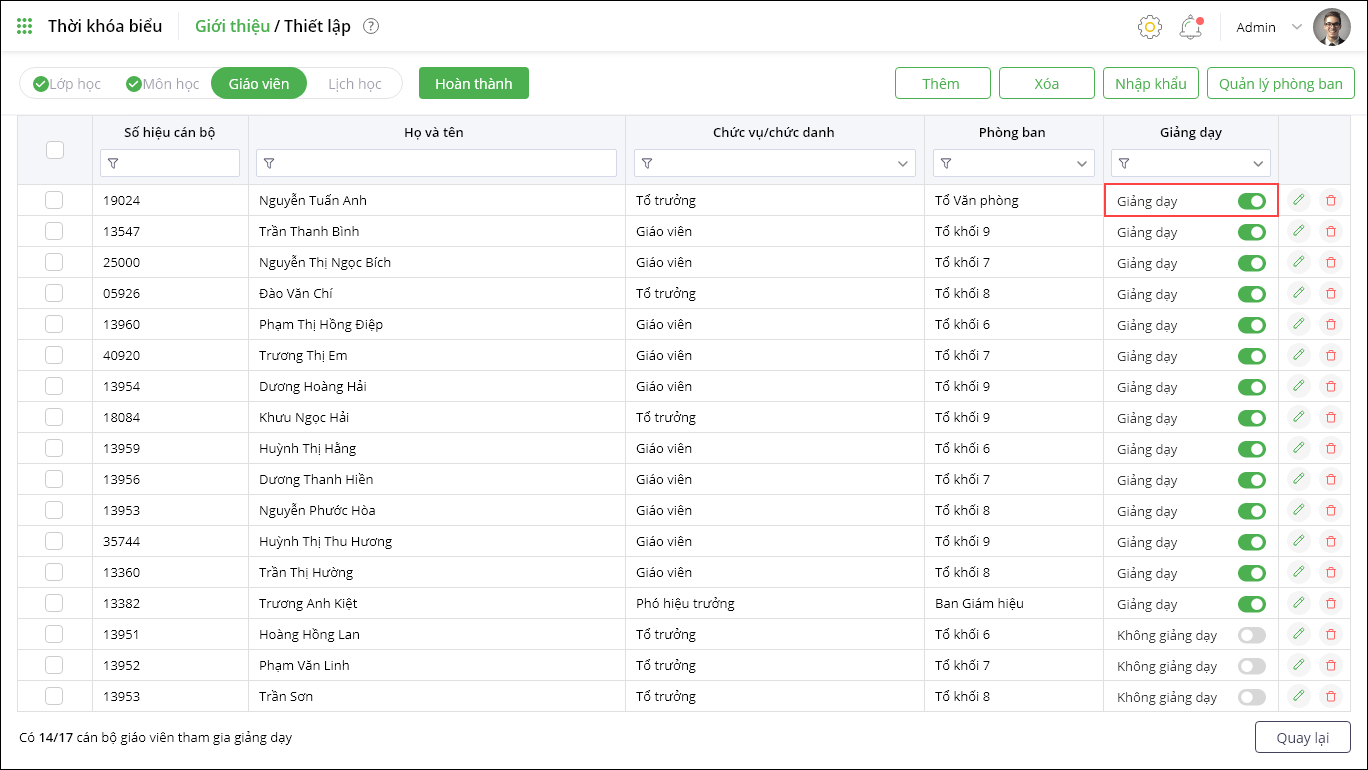Click the help question mark icon
Viewport: 1368px width, 770px height.
[371, 27]
